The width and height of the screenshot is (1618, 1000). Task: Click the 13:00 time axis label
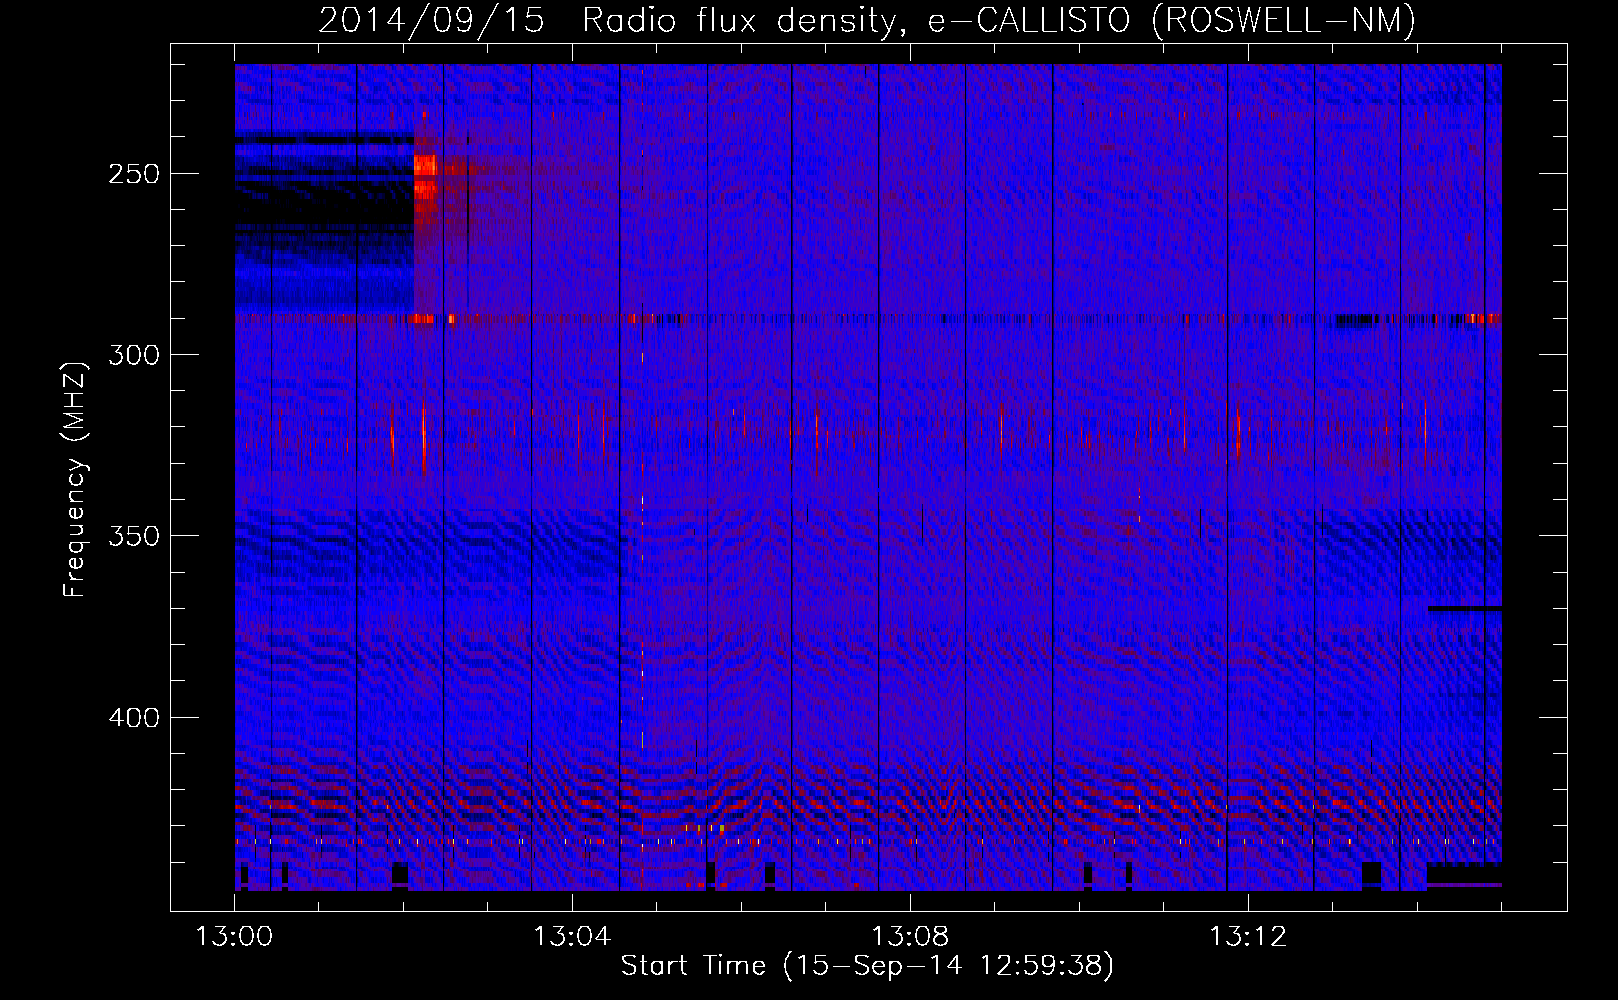coord(234,937)
